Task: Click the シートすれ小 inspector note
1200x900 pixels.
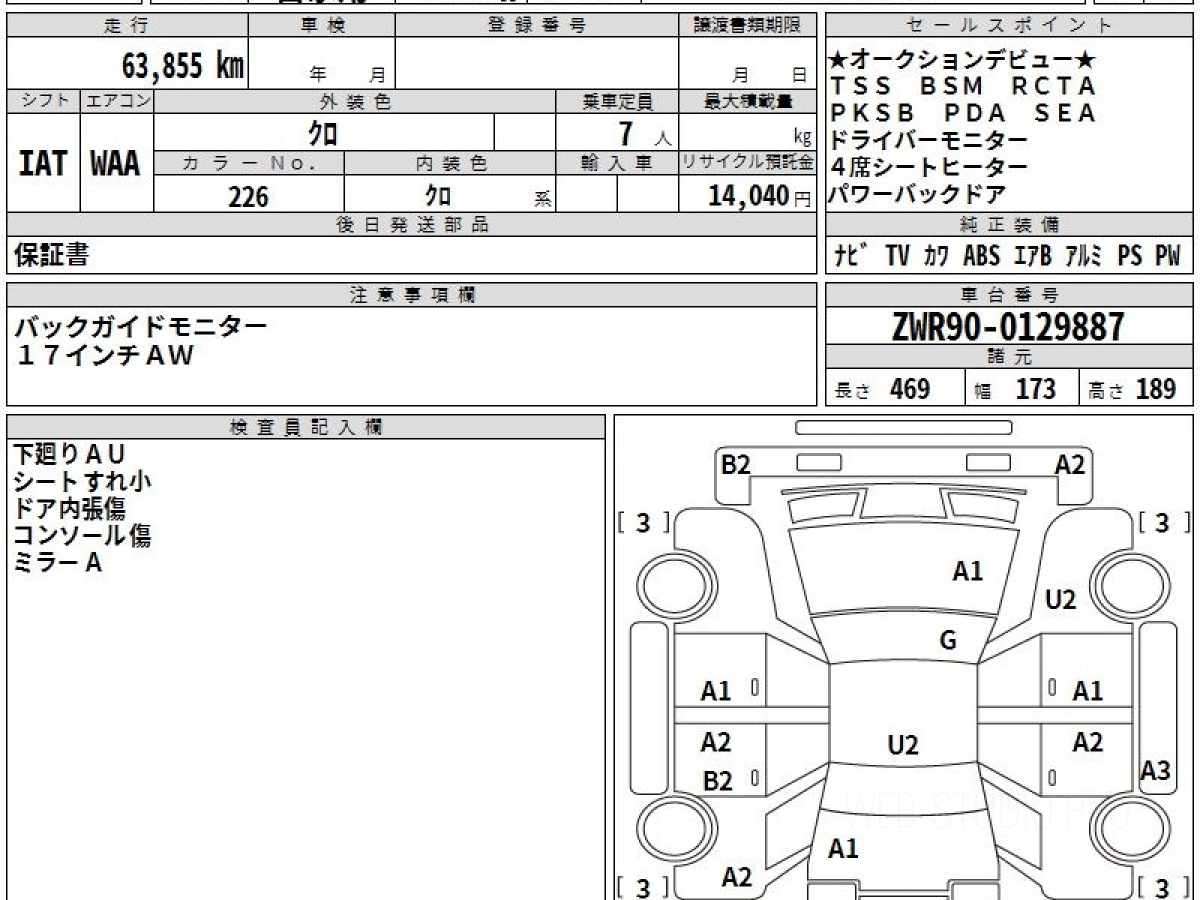Action: [x=82, y=481]
